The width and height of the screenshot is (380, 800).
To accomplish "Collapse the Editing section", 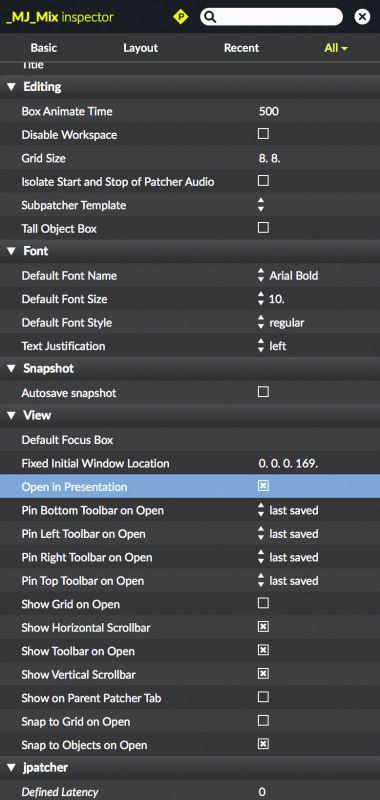I will [11, 87].
